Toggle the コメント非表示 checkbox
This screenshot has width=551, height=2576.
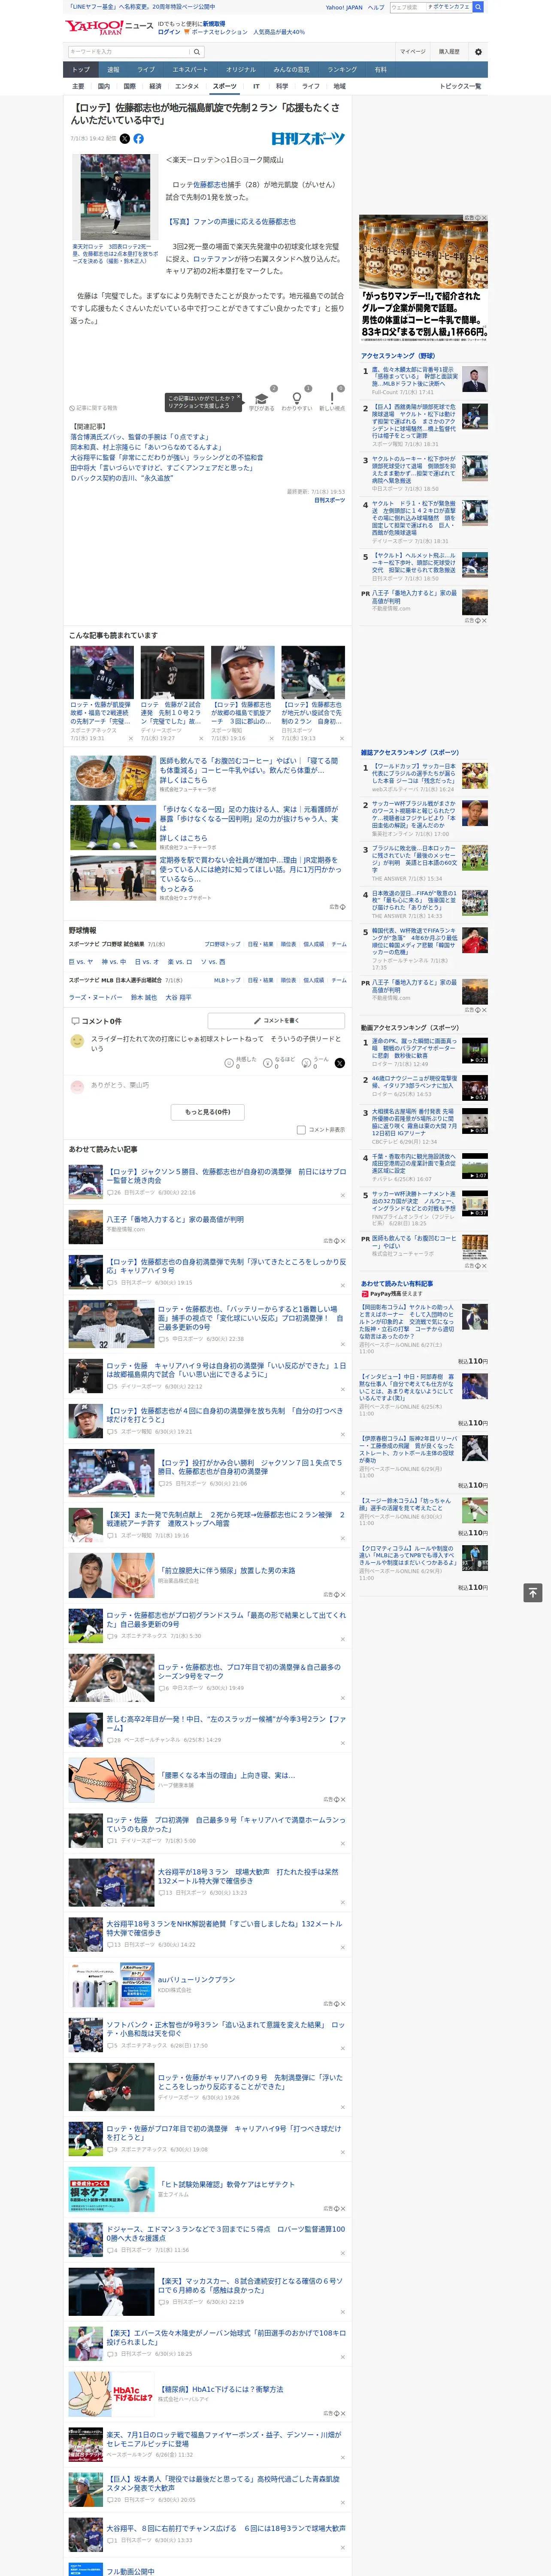coord(301,1129)
